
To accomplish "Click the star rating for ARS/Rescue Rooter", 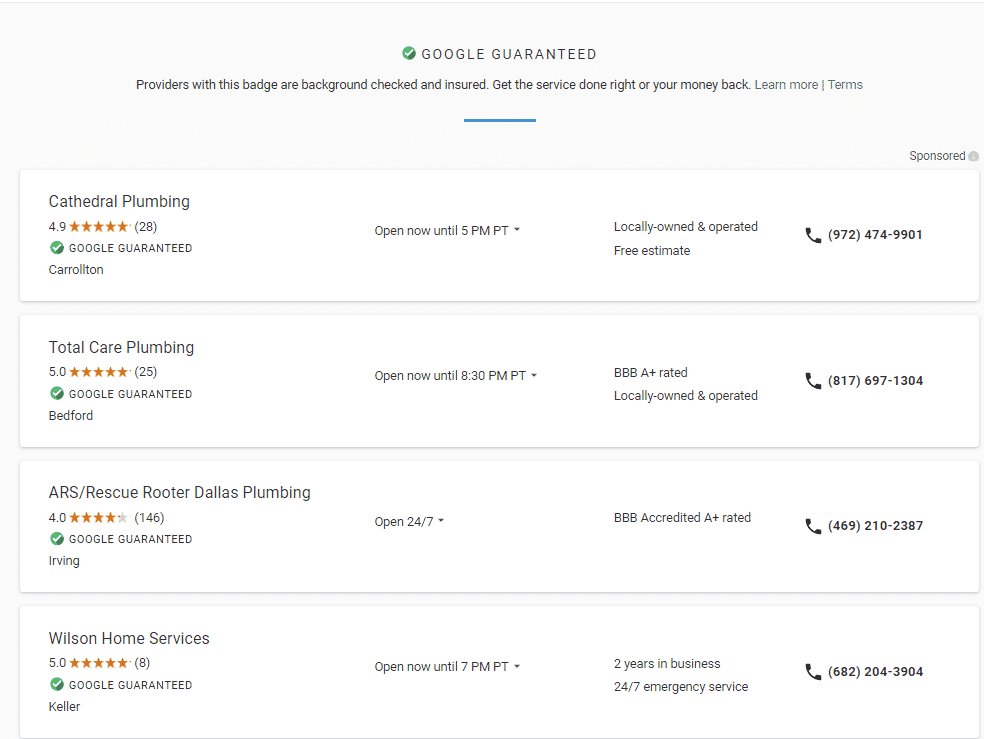I will (x=99, y=518).
